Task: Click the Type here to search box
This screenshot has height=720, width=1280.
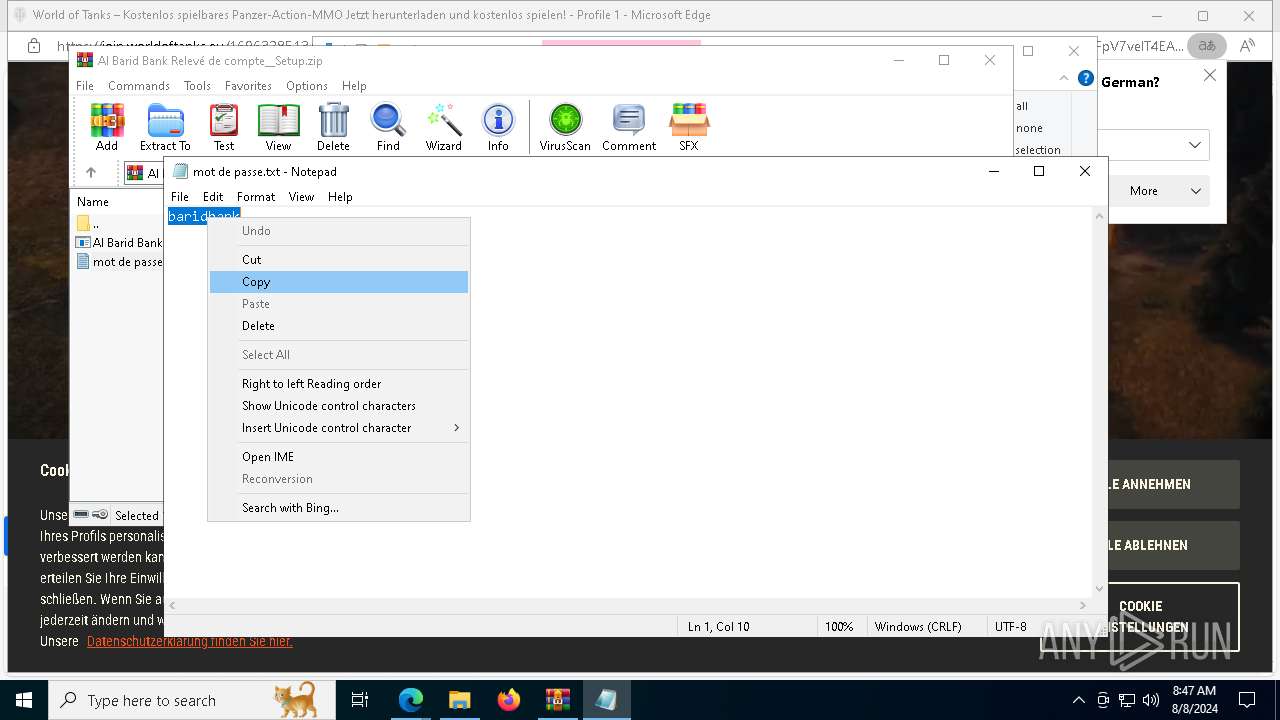Action: [191, 700]
